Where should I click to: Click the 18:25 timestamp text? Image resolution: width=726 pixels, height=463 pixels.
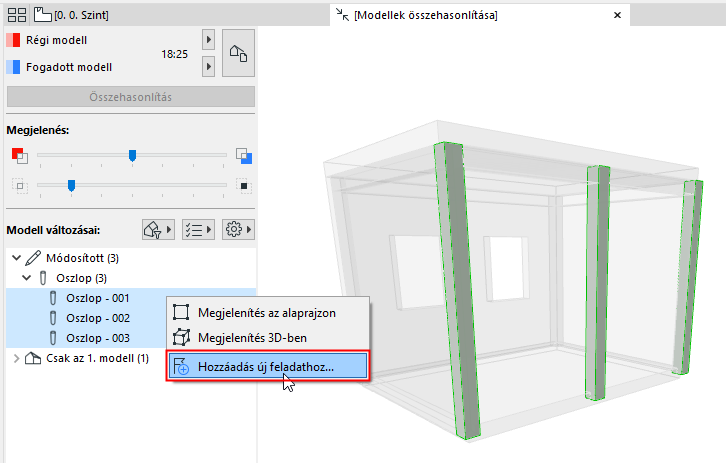click(x=175, y=54)
